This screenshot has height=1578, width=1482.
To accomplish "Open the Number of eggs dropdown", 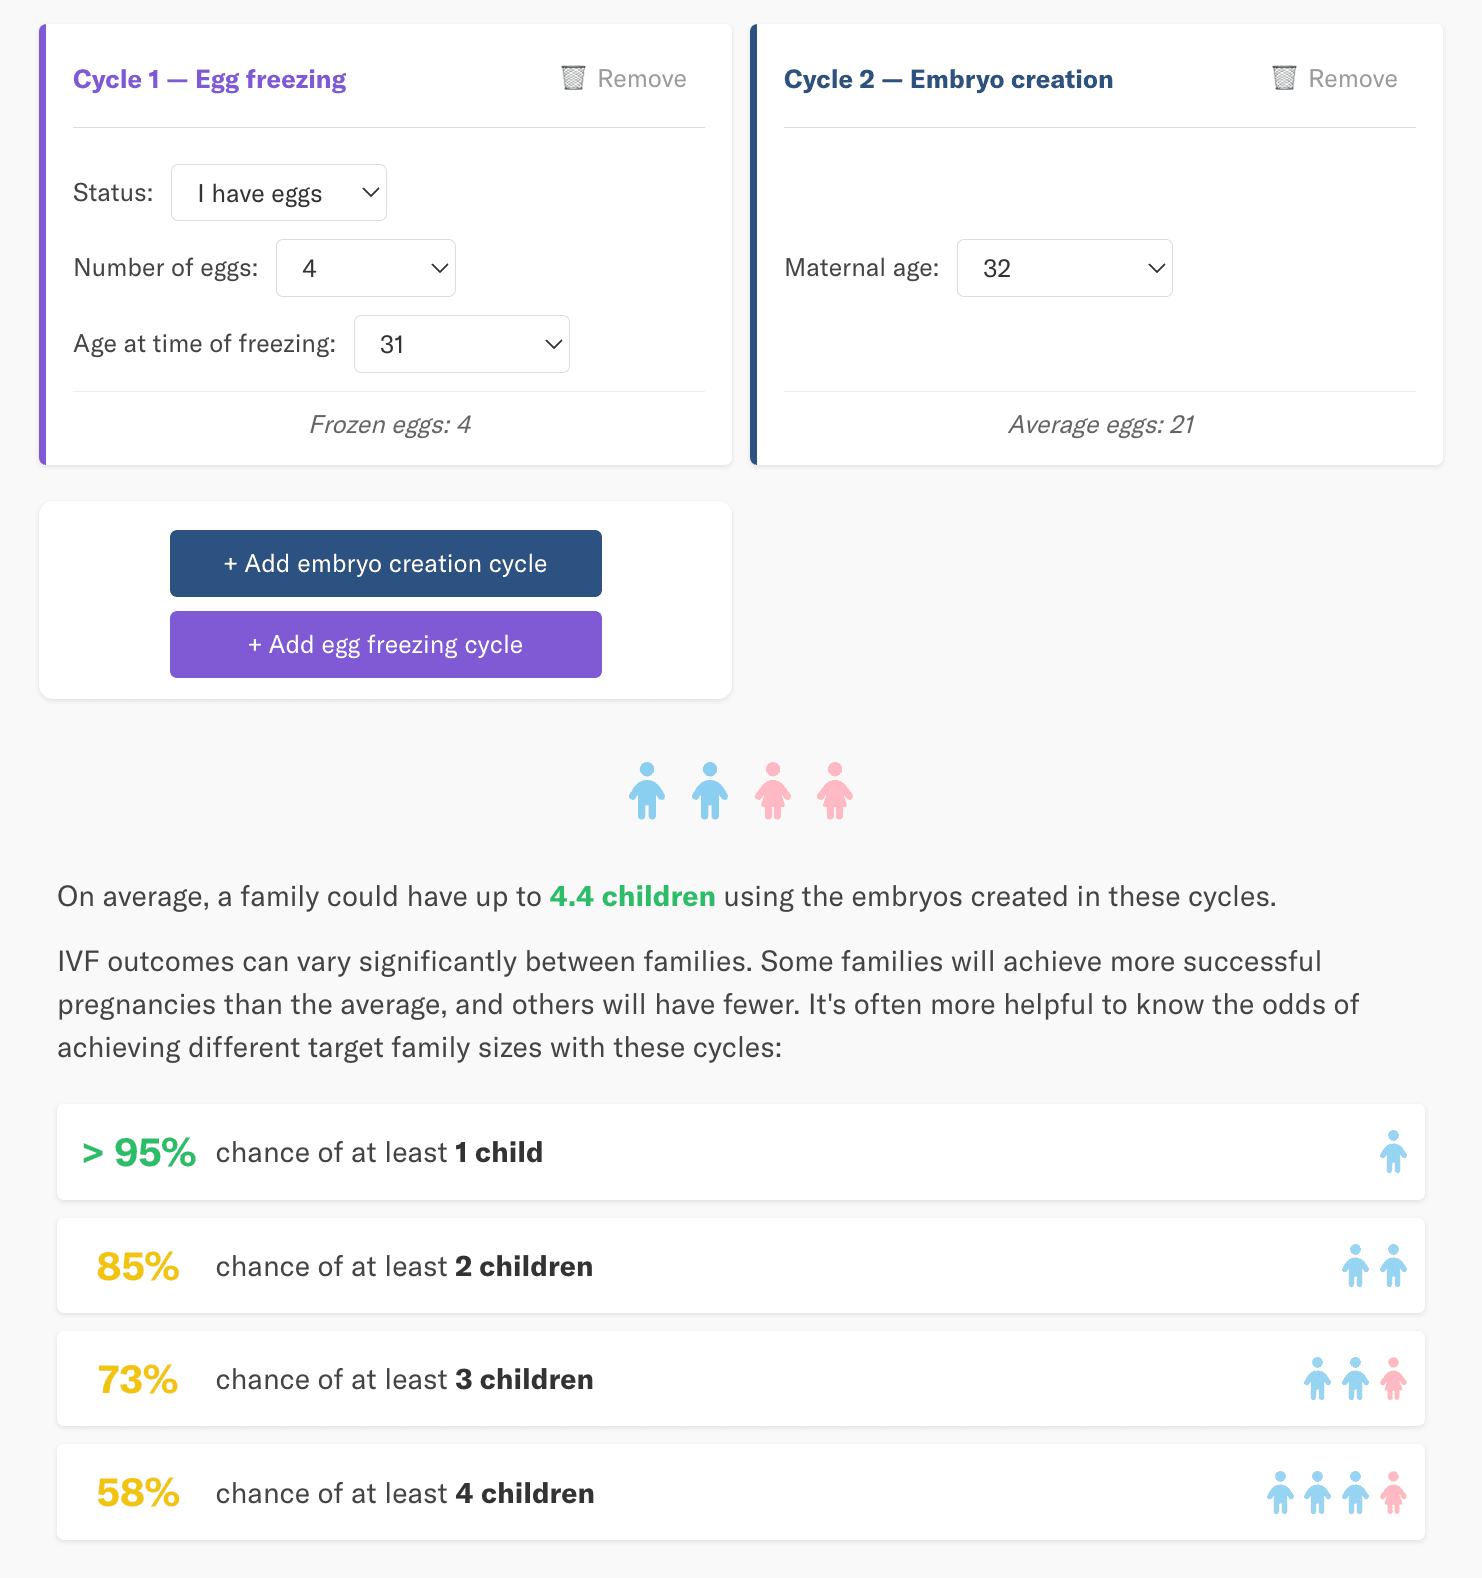I will coord(366,268).
